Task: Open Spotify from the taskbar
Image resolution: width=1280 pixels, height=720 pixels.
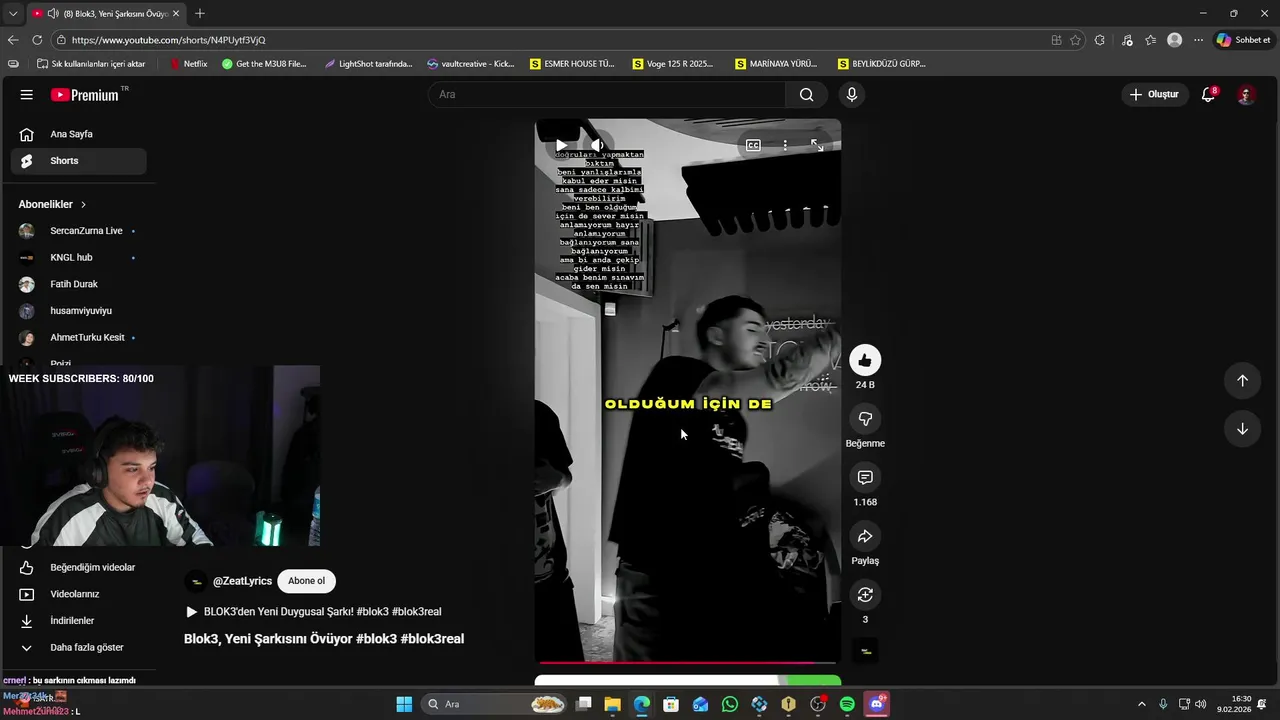Action: pos(847,704)
